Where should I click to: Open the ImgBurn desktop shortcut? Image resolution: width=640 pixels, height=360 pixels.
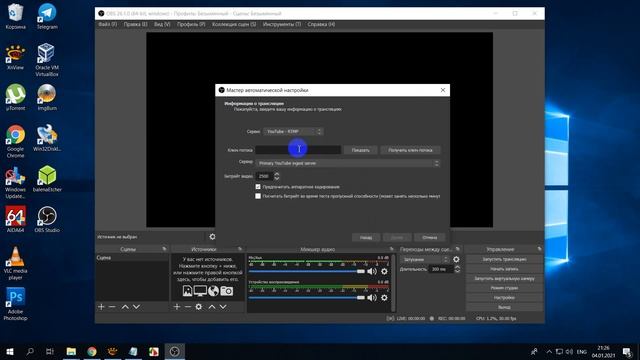[47, 98]
